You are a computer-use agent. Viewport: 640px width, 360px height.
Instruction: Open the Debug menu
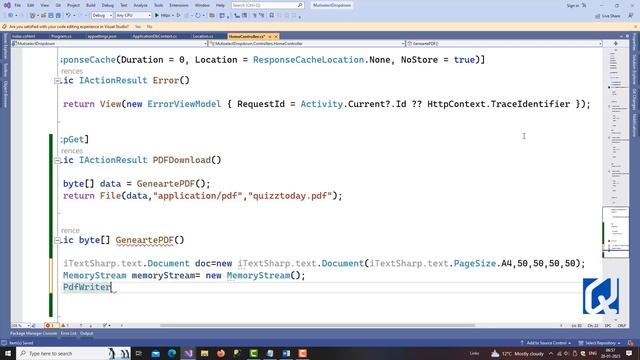108,5
